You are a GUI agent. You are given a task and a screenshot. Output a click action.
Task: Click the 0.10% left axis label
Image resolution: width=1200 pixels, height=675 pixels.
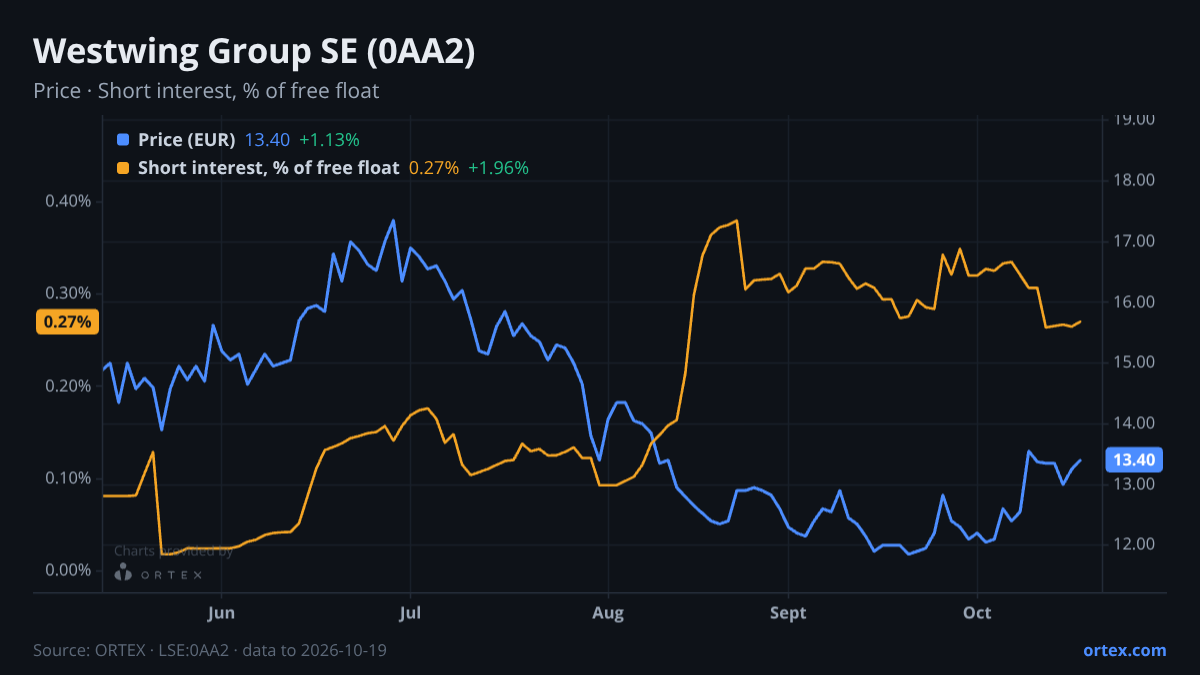(68, 478)
